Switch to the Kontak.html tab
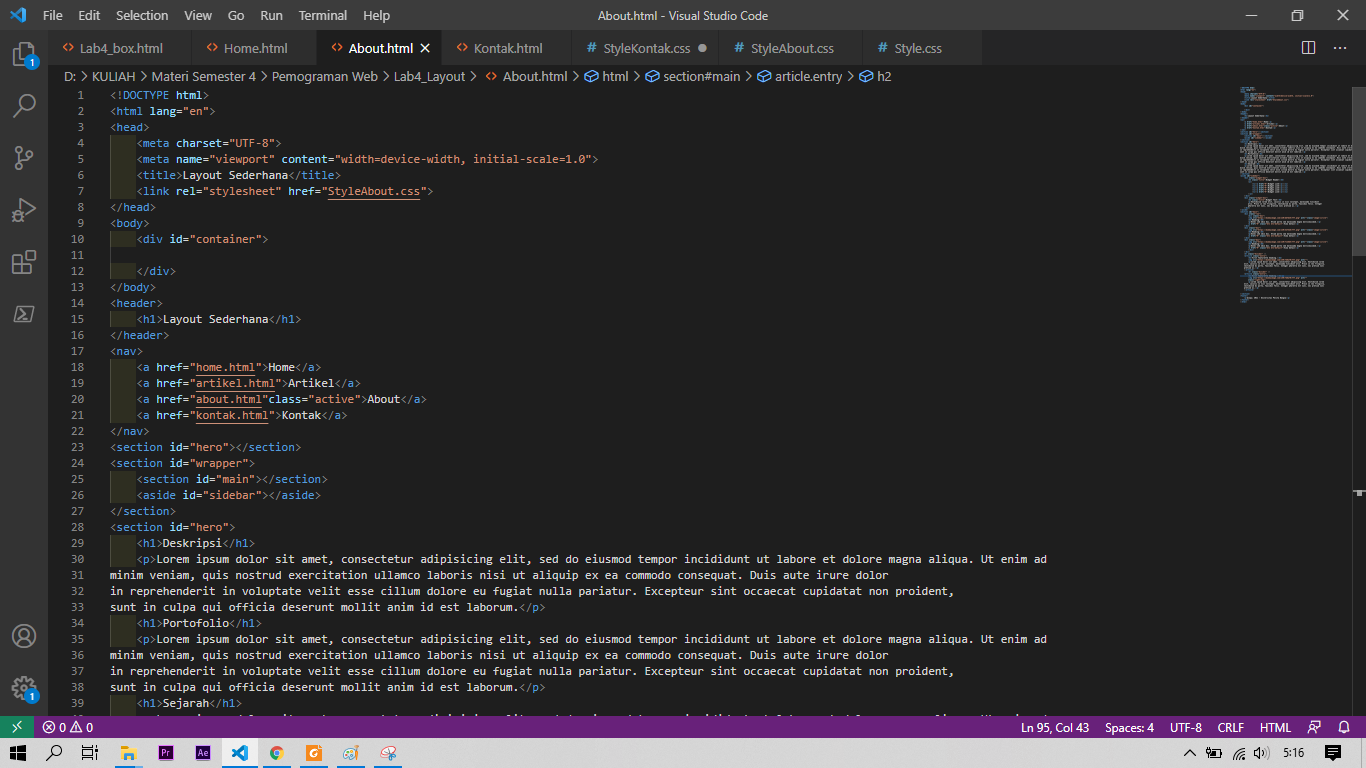This screenshot has height=768, width=1366. [x=506, y=47]
